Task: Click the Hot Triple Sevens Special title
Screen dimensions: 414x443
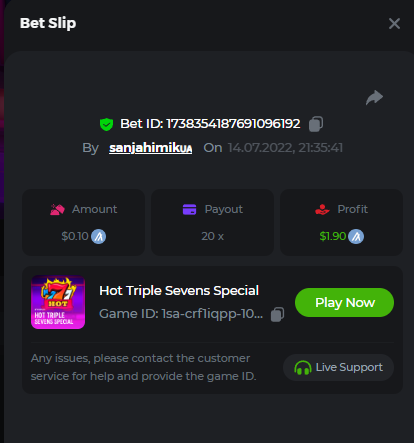Action: (179, 291)
